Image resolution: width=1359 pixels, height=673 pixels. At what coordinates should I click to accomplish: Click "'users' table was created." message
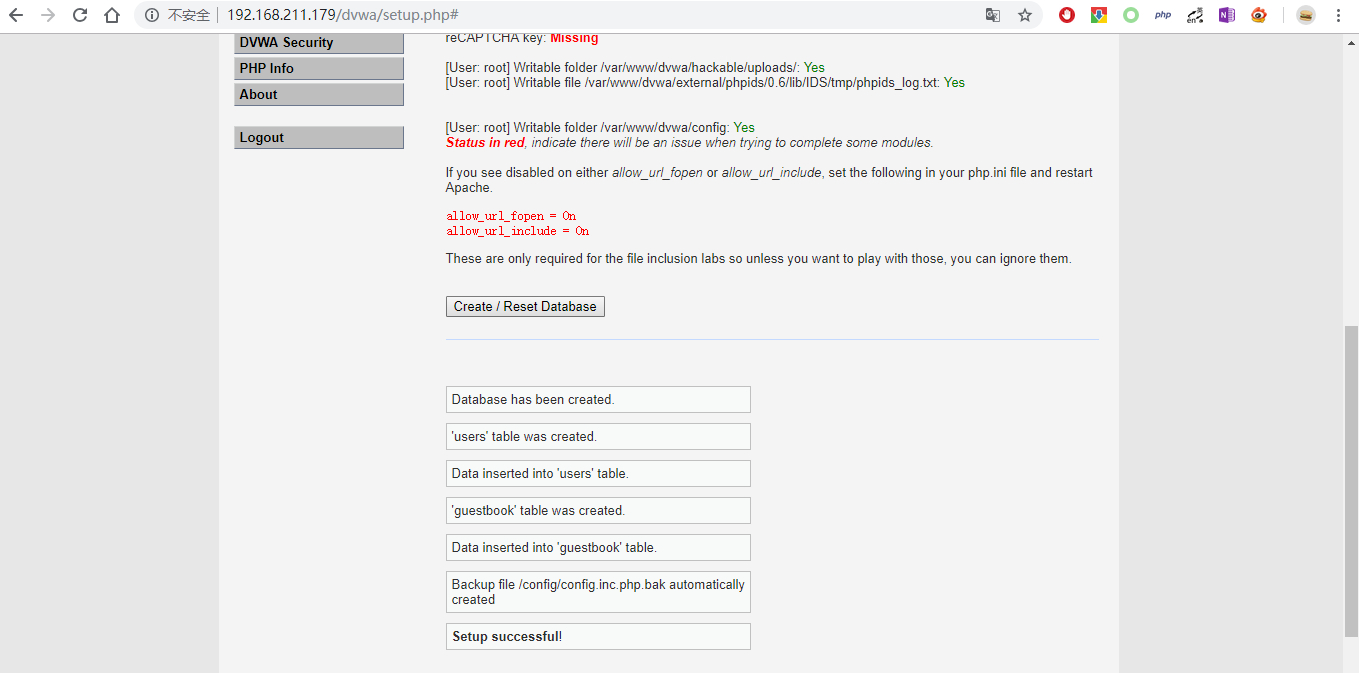598,436
